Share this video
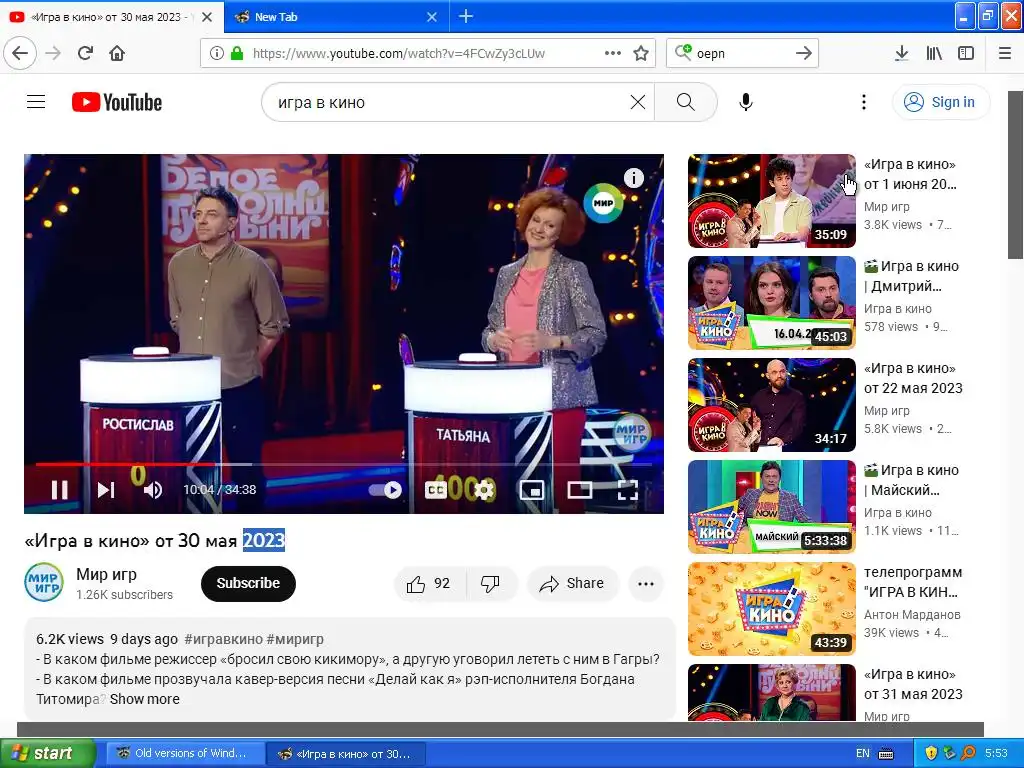The height and width of the screenshot is (768, 1024). point(571,584)
